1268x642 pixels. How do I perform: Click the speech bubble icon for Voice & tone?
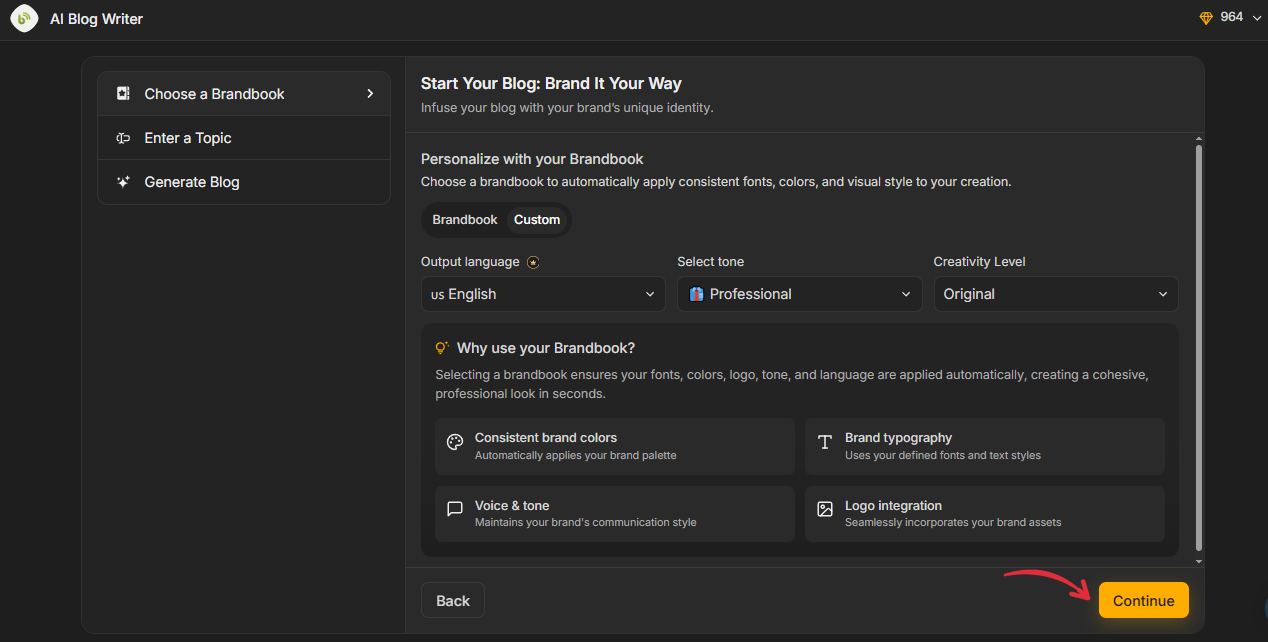tap(455, 509)
